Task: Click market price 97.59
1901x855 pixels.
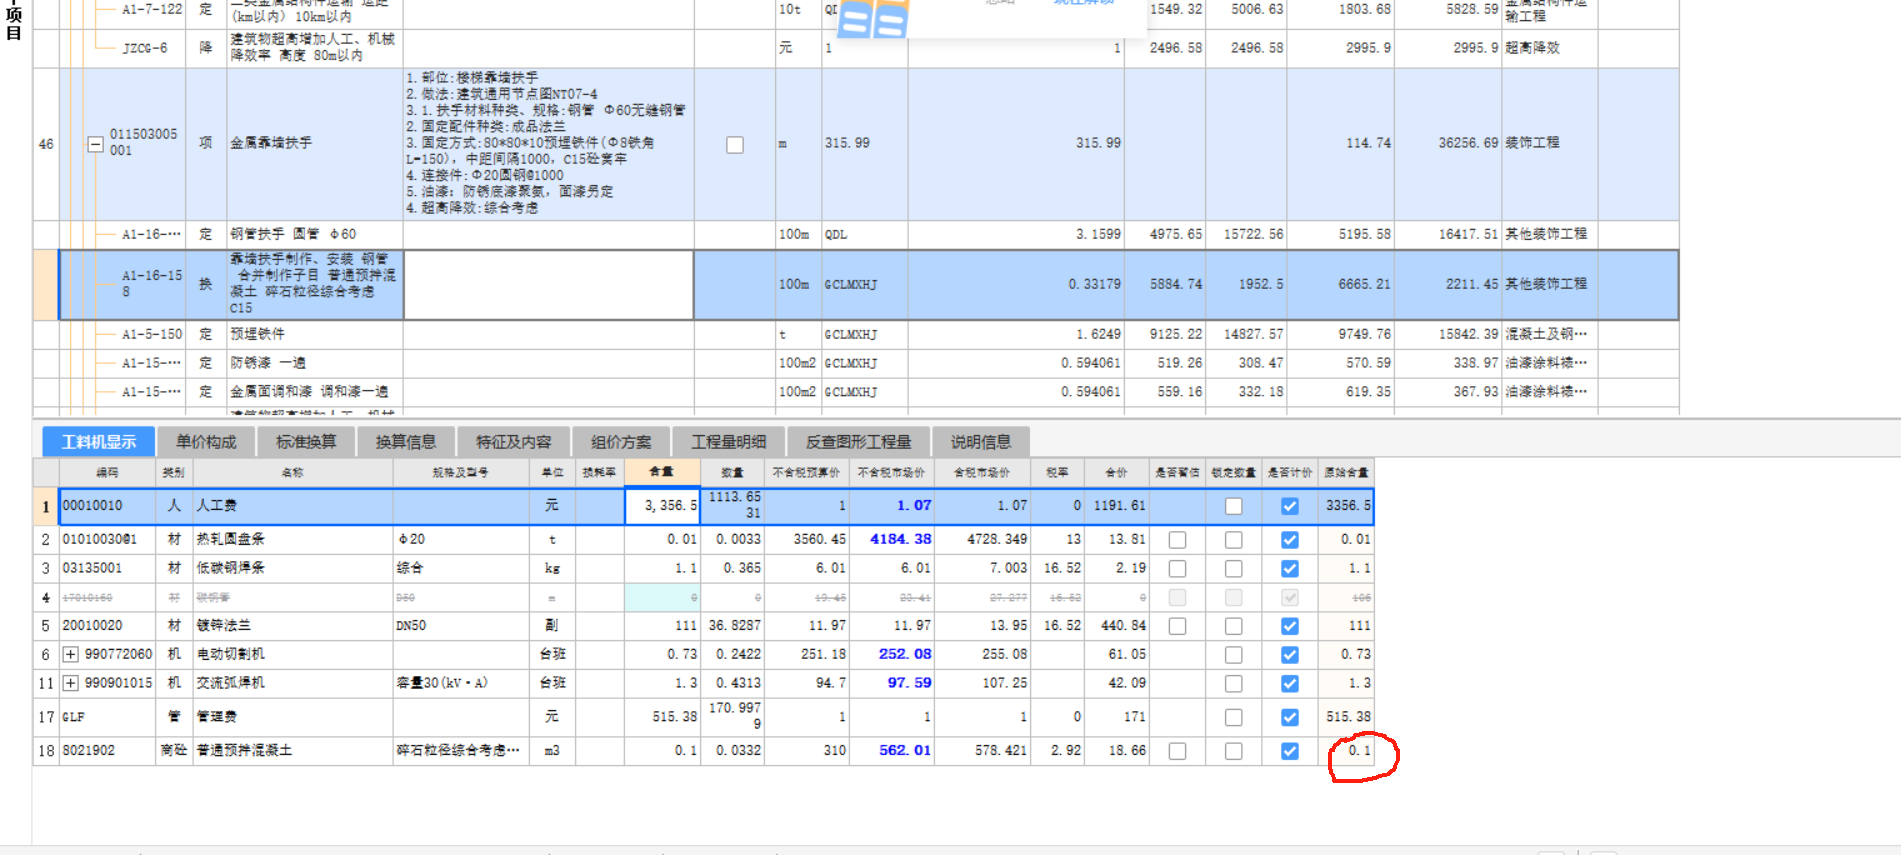Action: click(x=909, y=683)
